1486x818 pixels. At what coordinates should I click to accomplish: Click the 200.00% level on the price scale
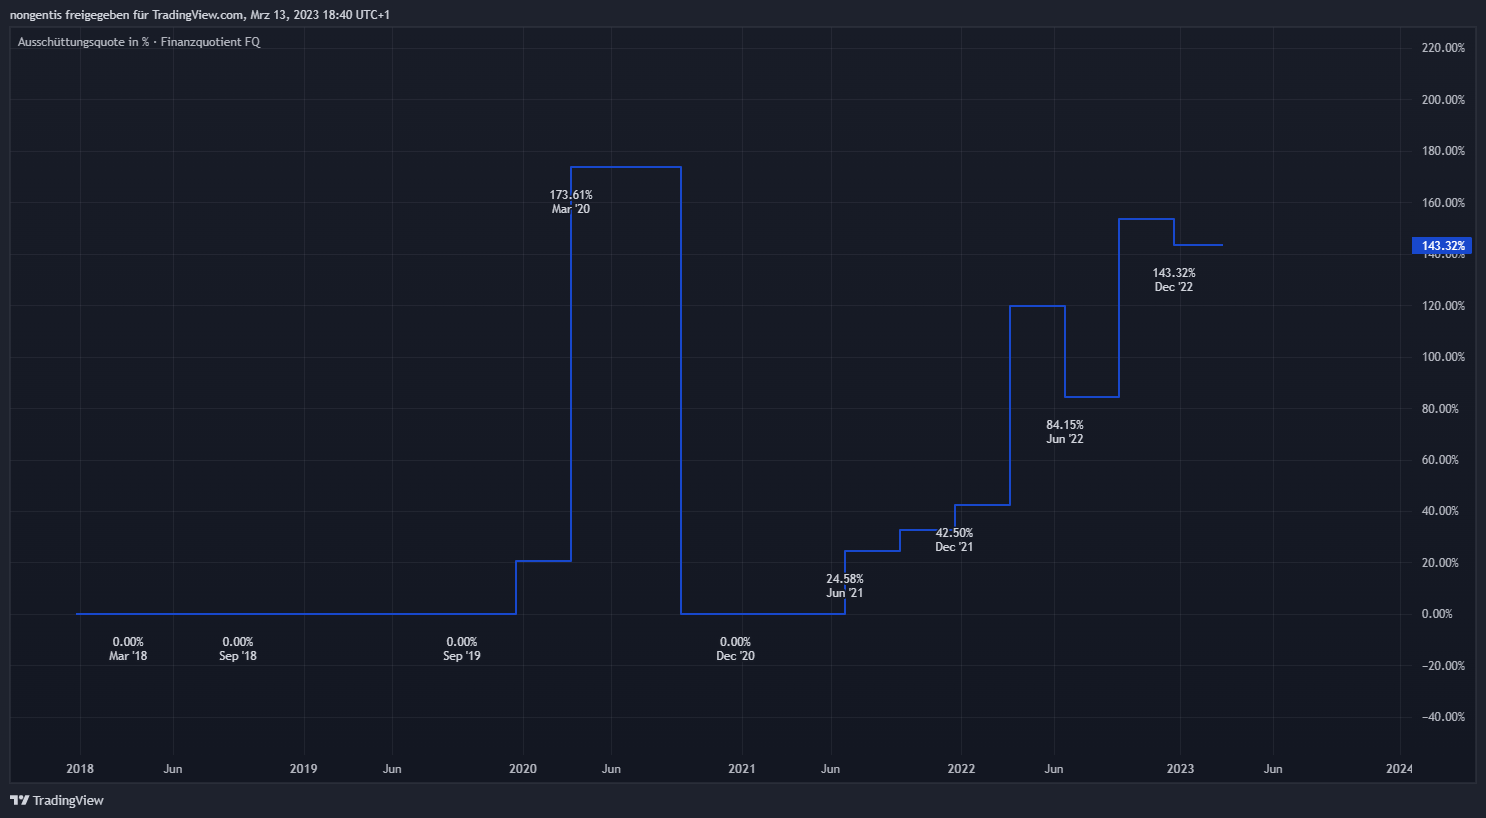pos(1442,100)
